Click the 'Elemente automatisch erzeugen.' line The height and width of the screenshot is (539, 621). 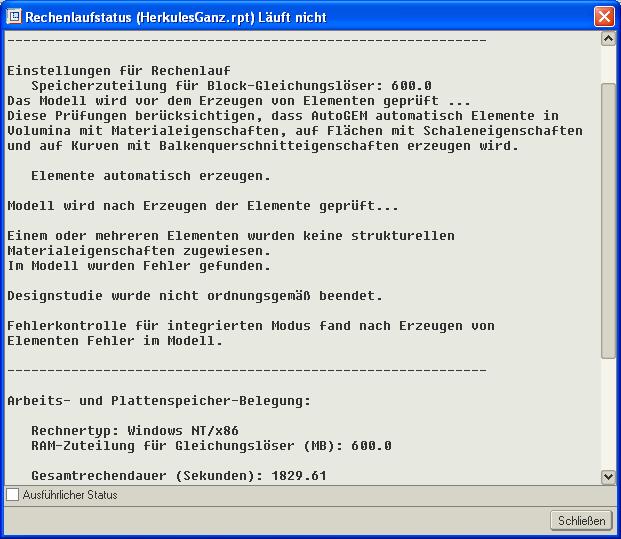pos(151,175)
